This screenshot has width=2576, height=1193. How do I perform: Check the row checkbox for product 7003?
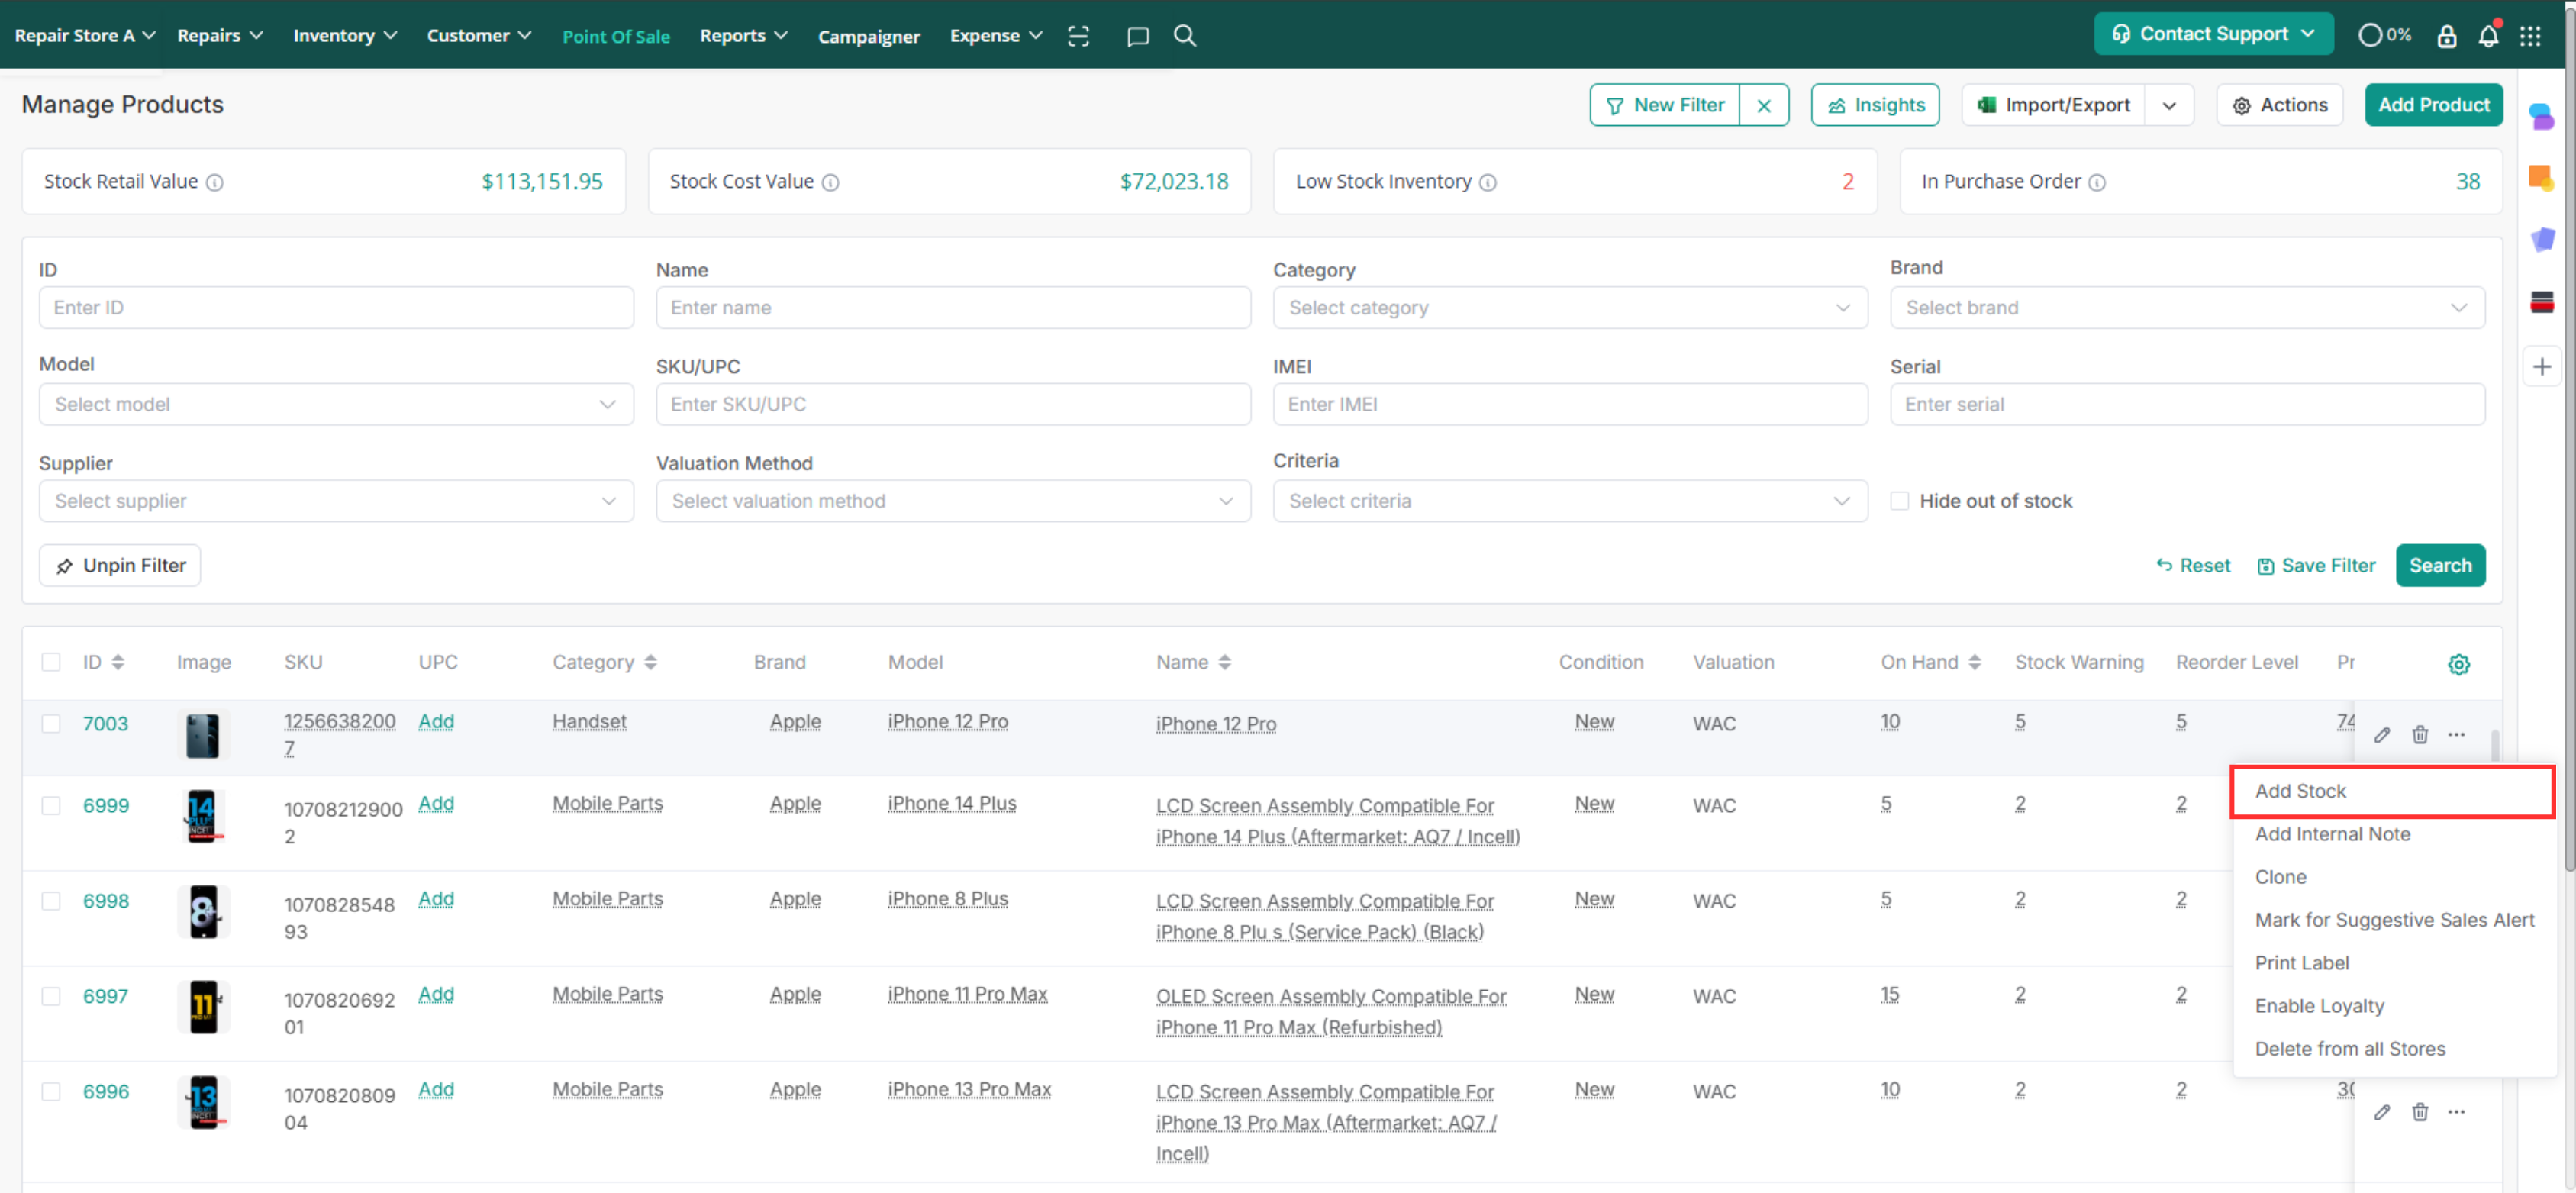tap(51, 724)
